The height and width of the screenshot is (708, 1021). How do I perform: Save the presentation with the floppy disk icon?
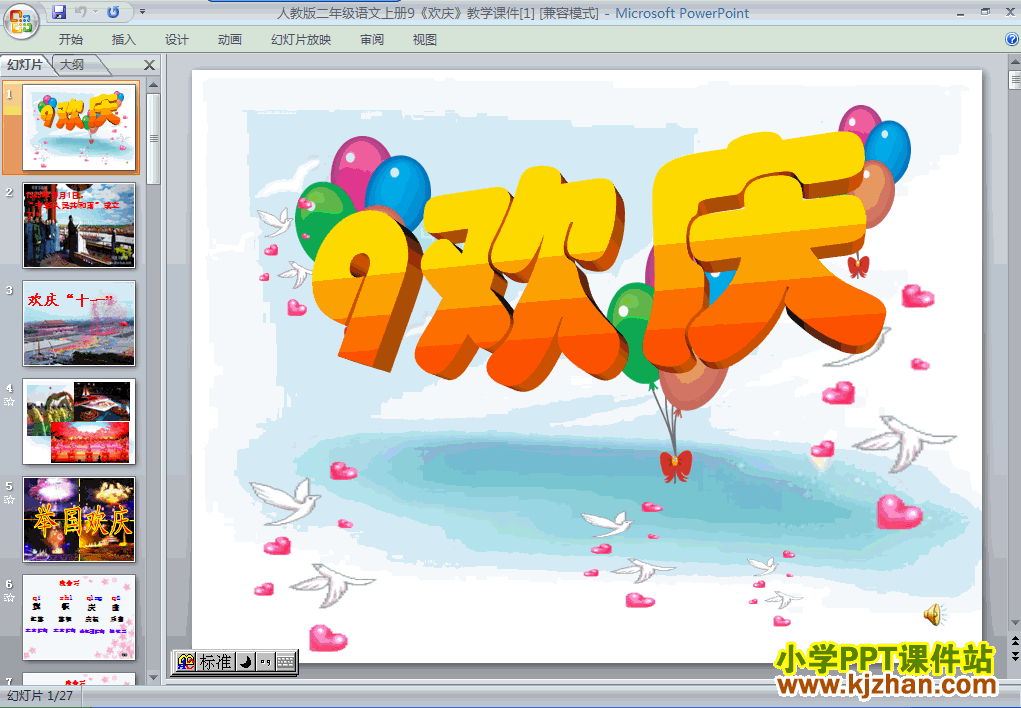click(59, 12)
